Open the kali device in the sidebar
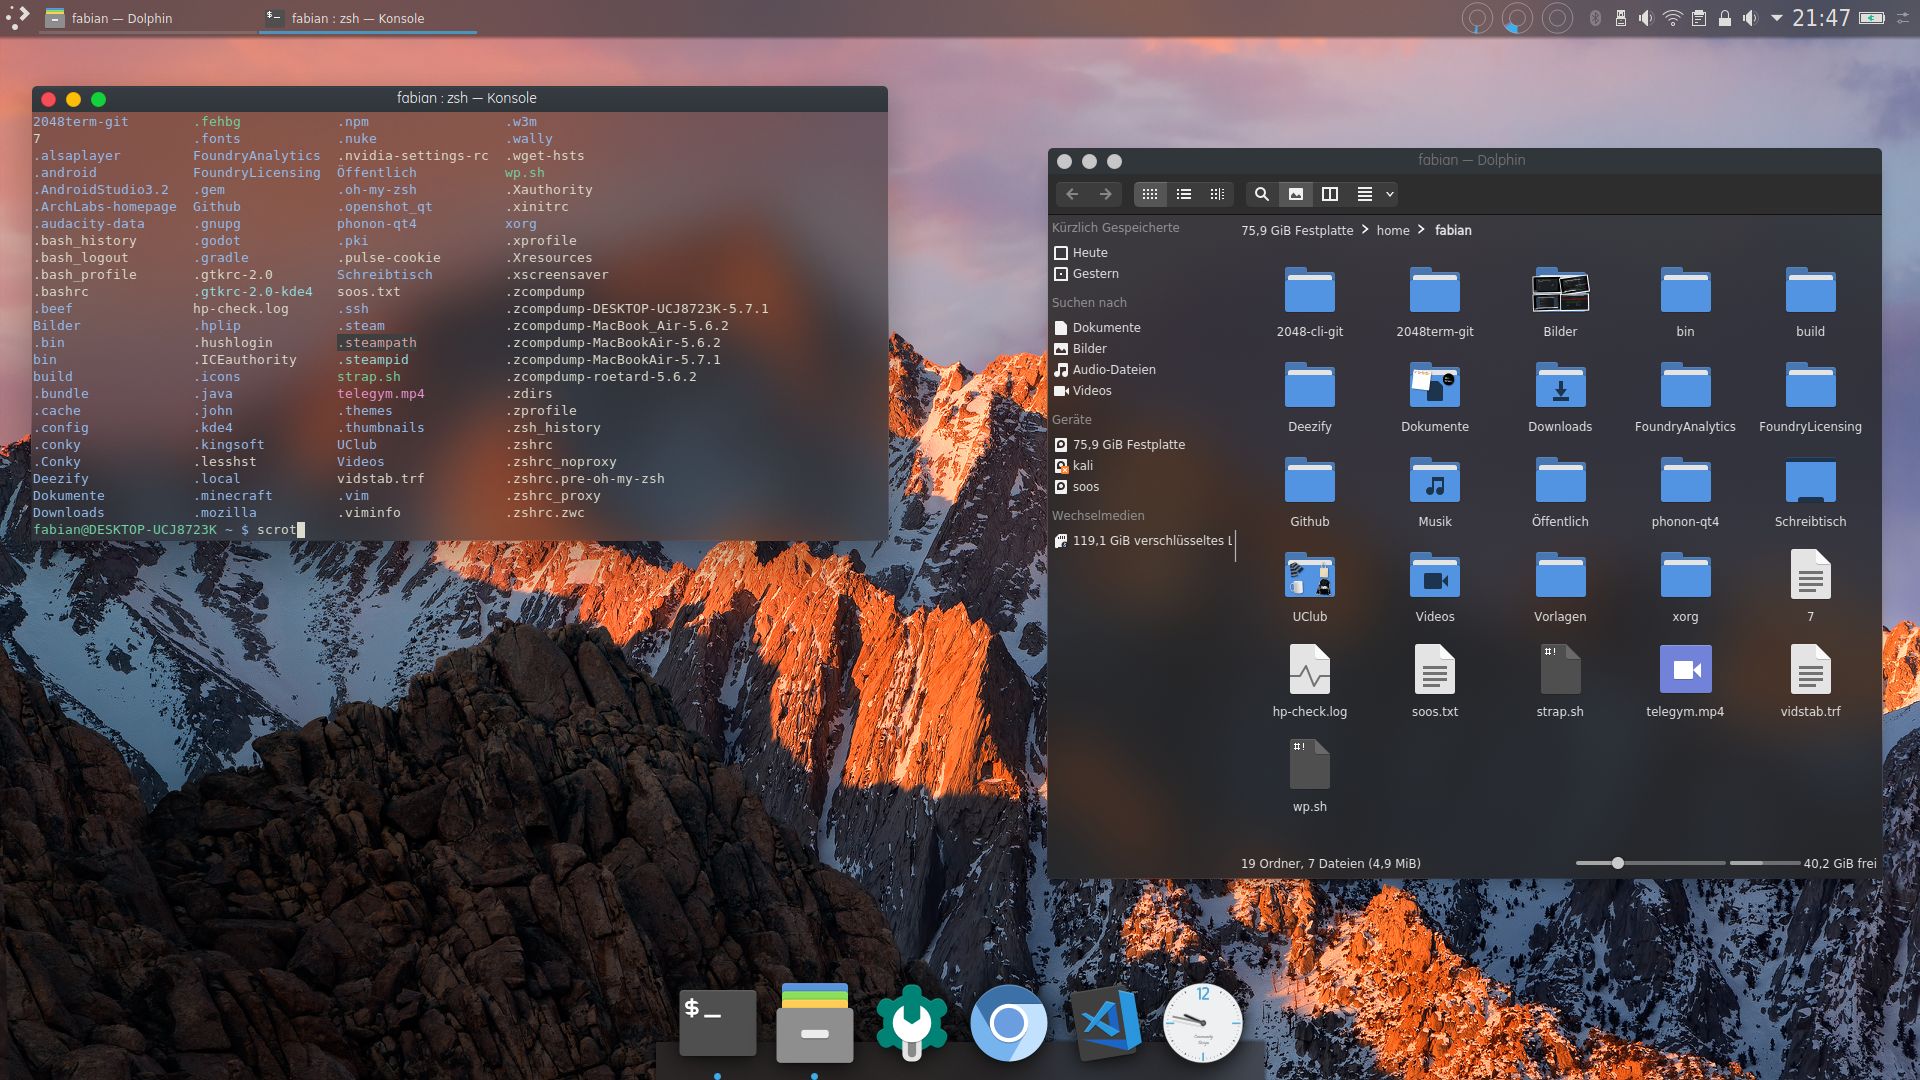 [x=1085, y=465]
